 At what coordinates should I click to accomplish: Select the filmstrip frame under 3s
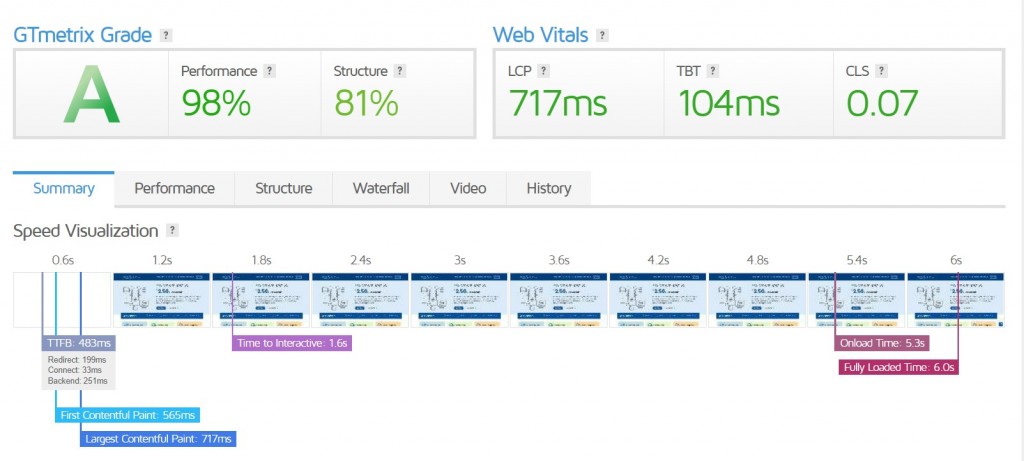tap(459, 300)
